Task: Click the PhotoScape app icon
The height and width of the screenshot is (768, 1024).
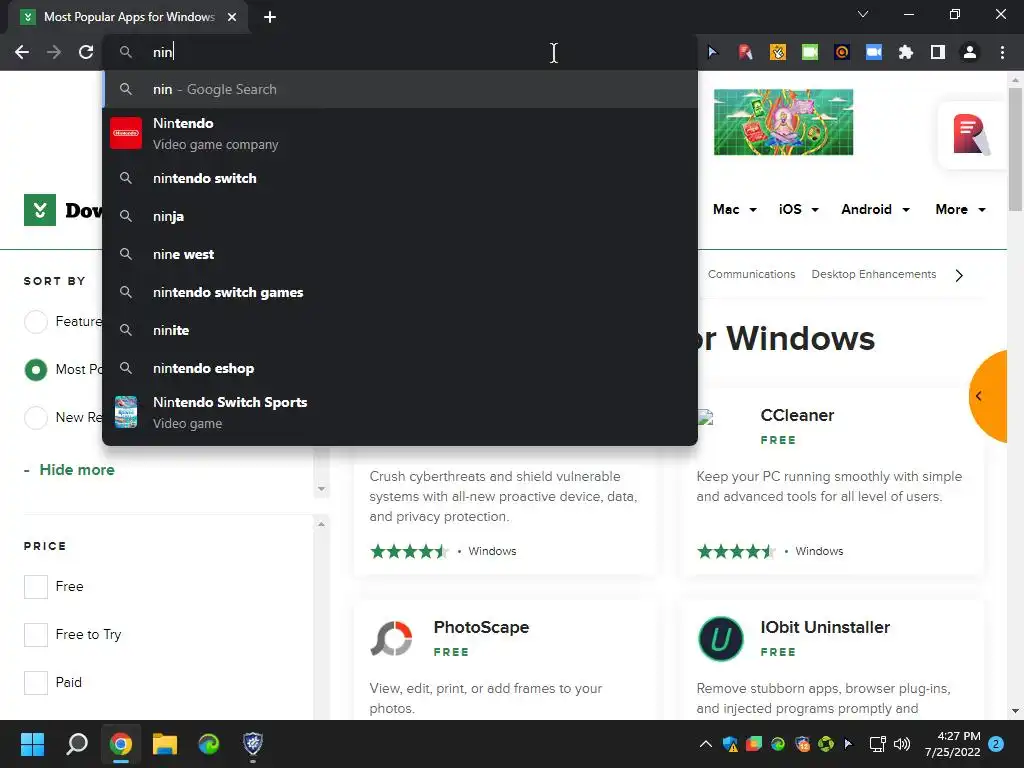Action: tap(391, 638)
